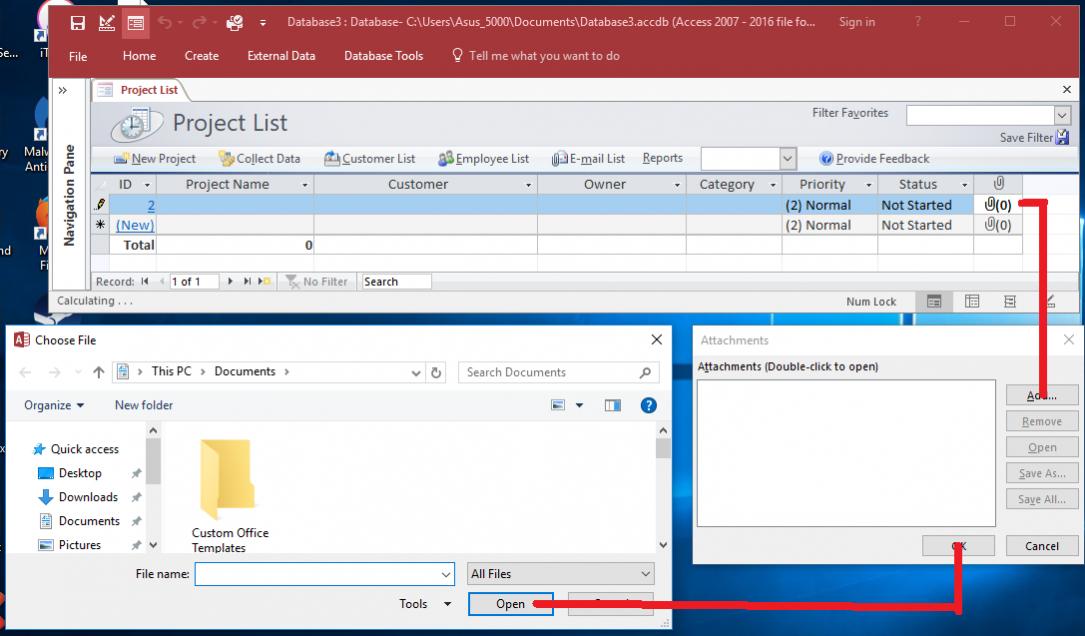Click Sign in on Access title bar
Screen dimensions: 1085x636
pyautogui.click(x=857, y=22)
